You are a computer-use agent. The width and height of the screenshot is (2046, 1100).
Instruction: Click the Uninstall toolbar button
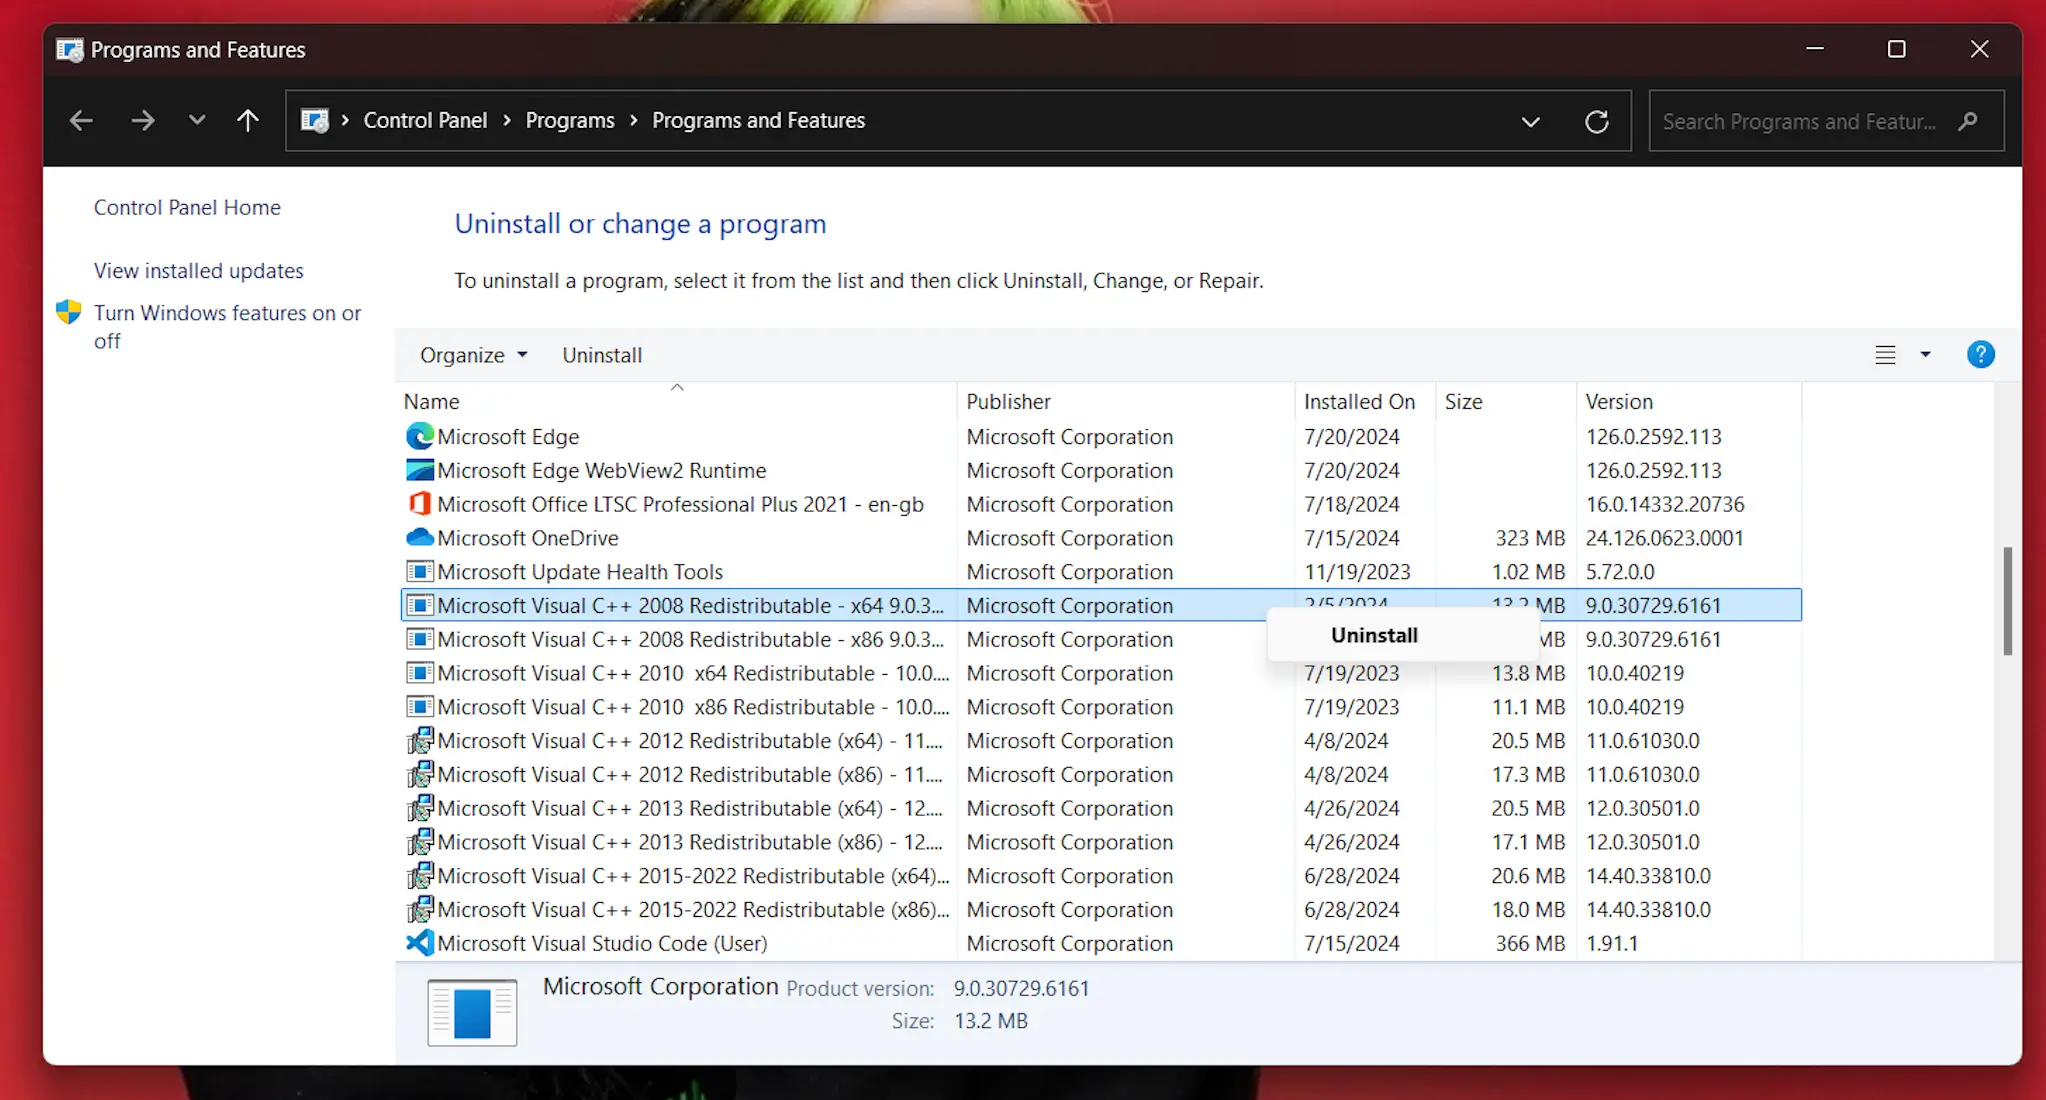(x=602, y=355)
